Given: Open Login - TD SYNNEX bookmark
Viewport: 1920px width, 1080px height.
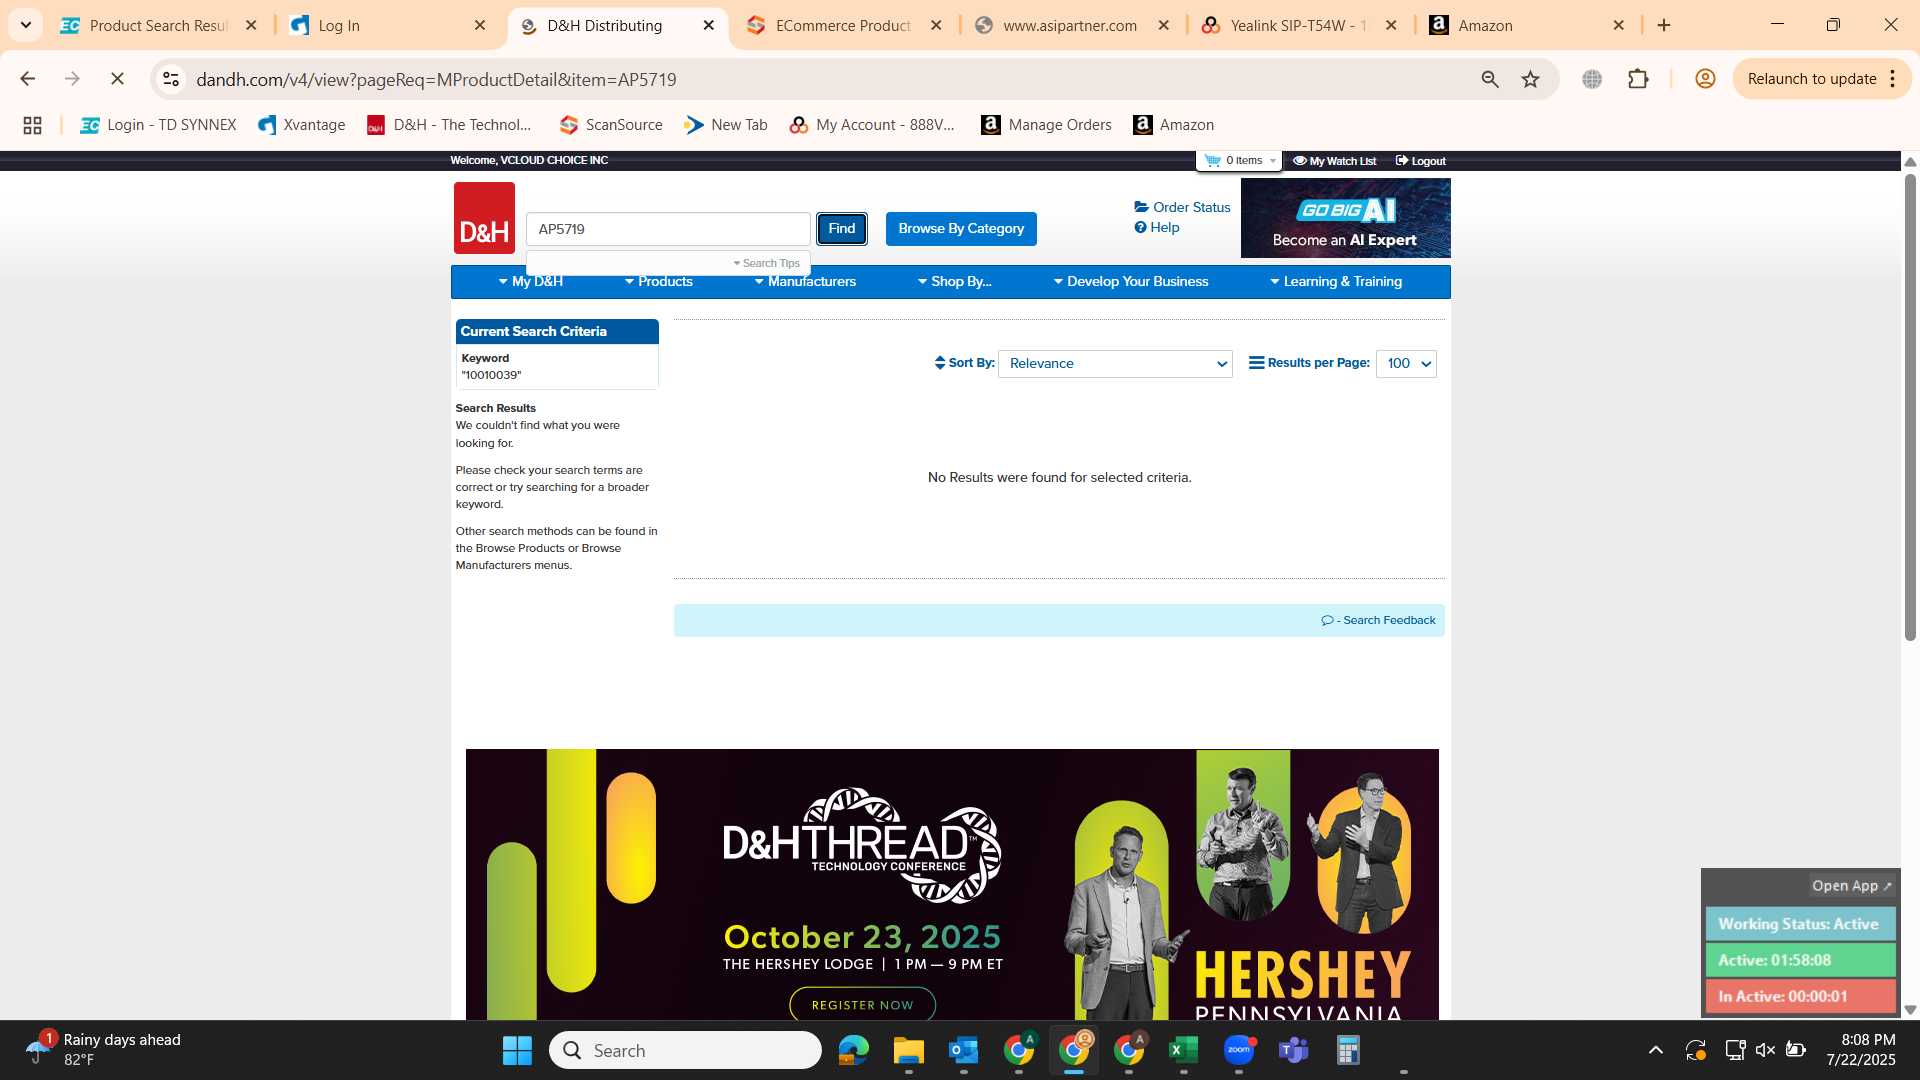Looking at the screenshot, I should click(x=158, y=125).
